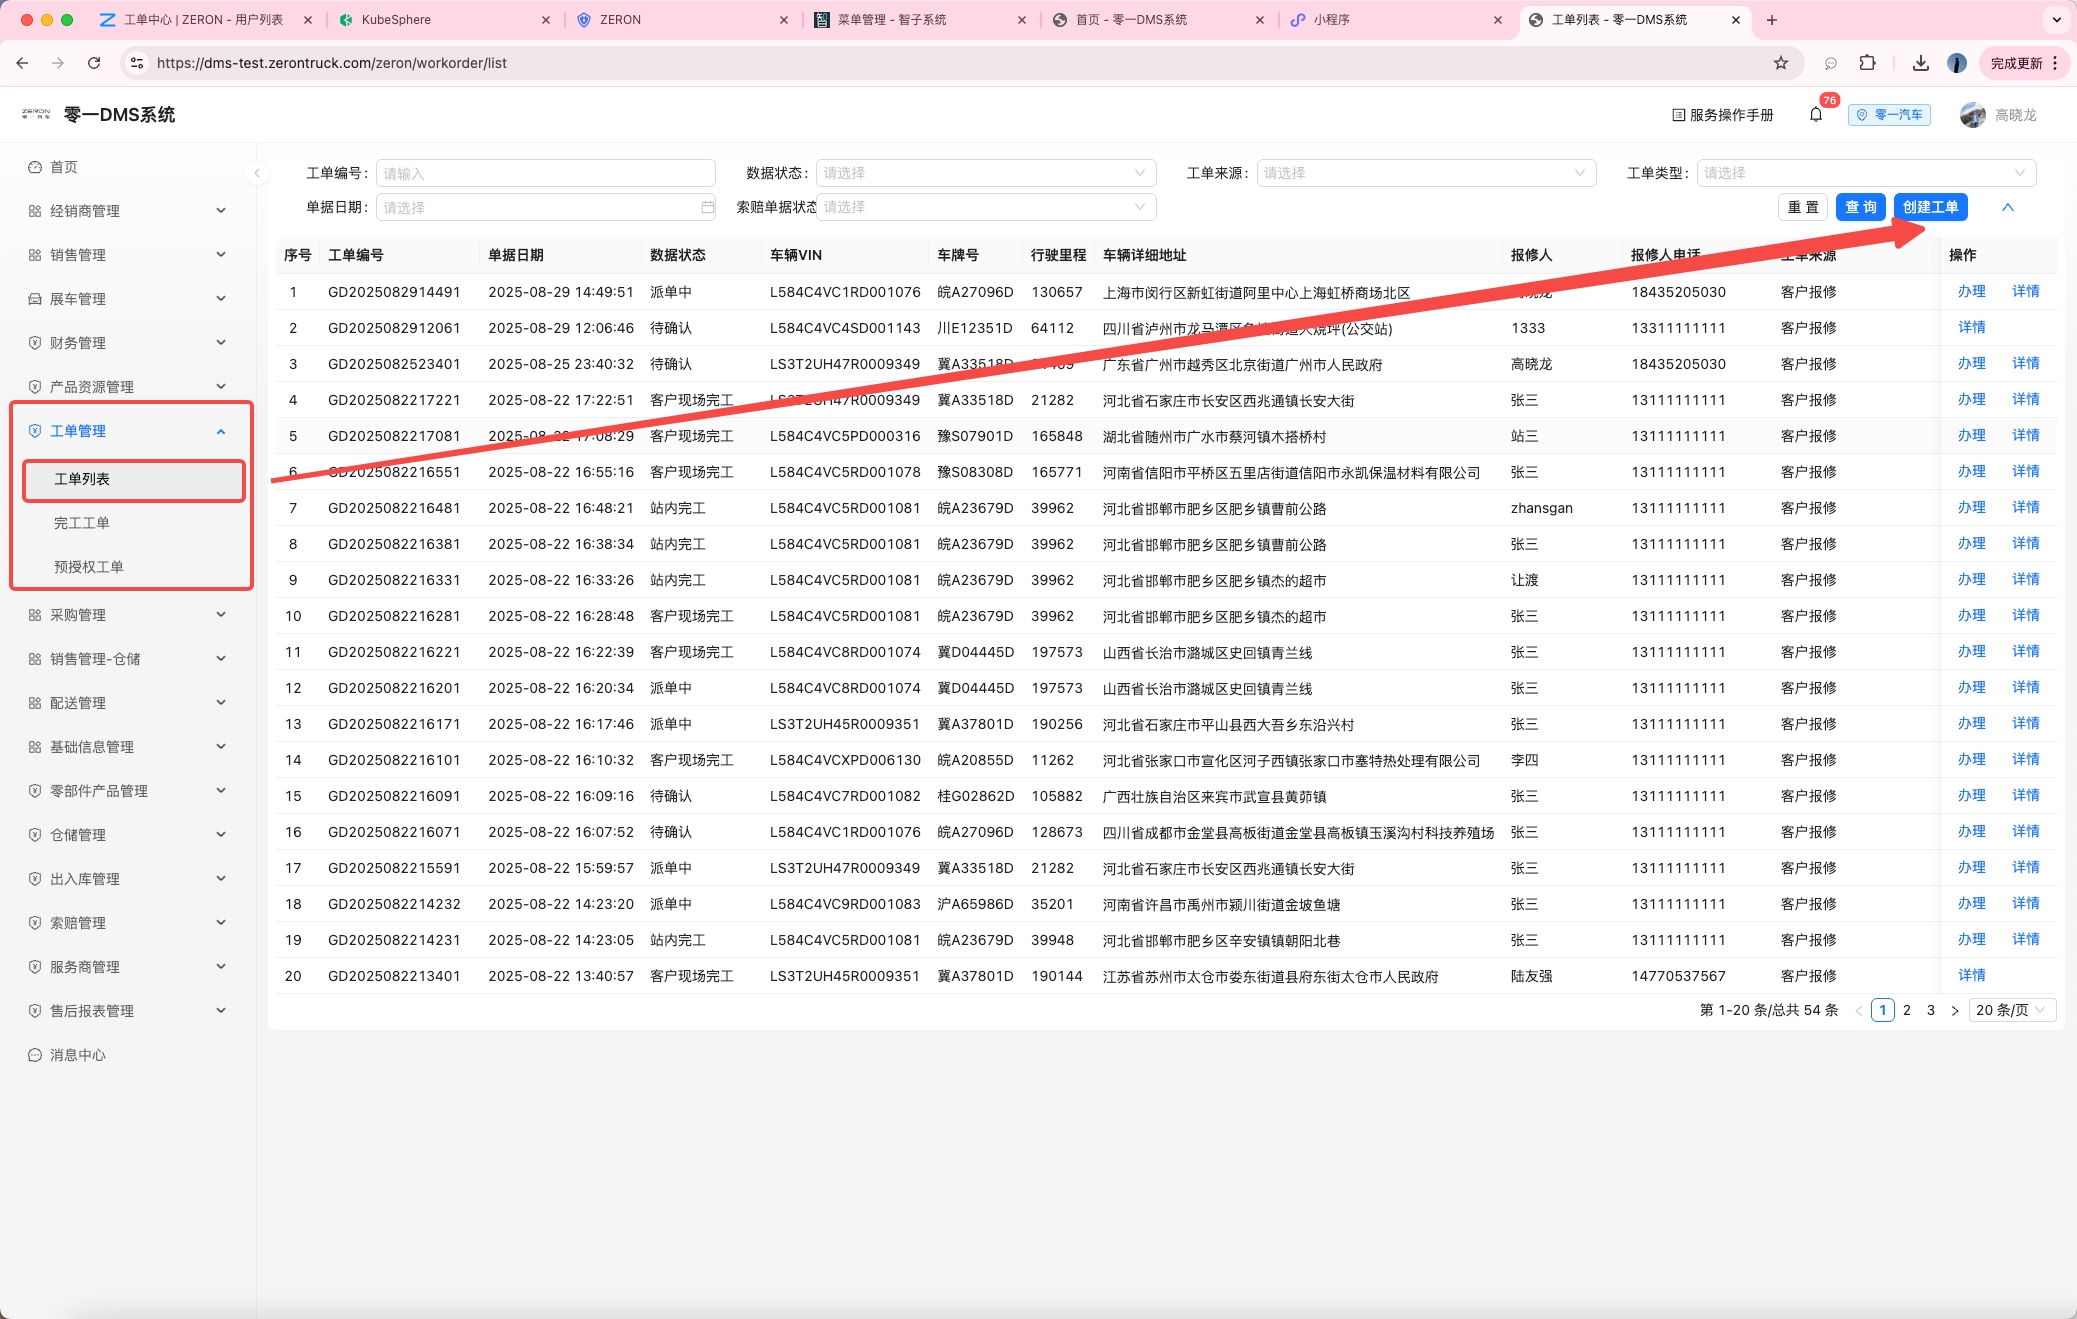The height and width of the screenshot is (1319, 2077).
Task: Open the notification bell icon
Action: coord(1816,115)
